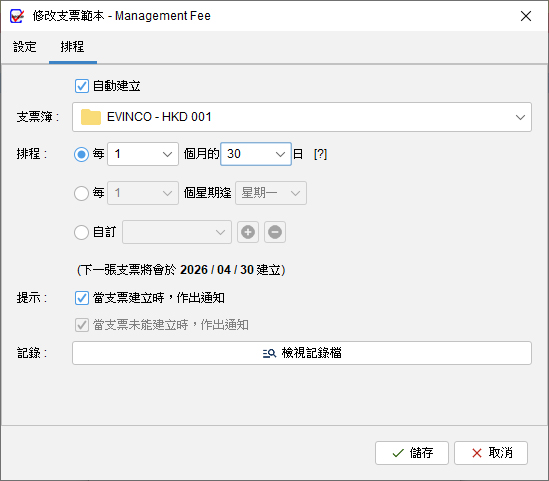This screenshot has width=549, height=481.
Task: Click the yellow folder icon for EVINCO chequebook
Action: [91, 117]
